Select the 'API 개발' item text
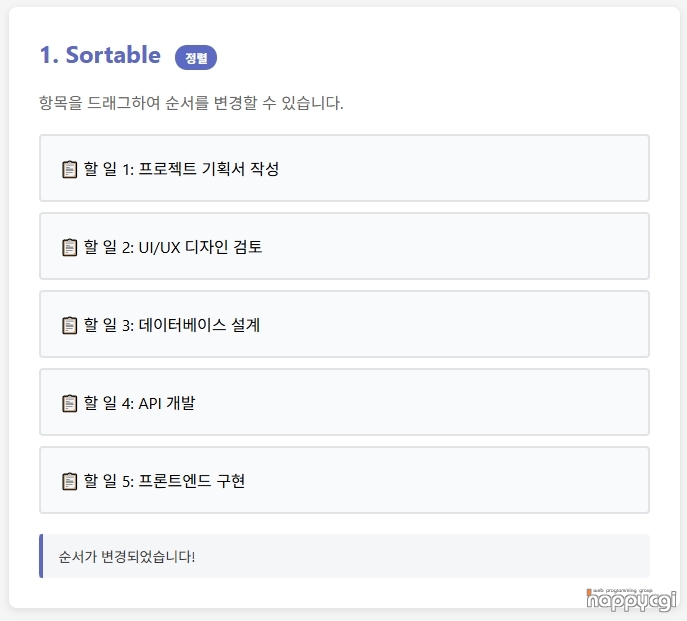687x621 pixels. [x=167, y=403]
